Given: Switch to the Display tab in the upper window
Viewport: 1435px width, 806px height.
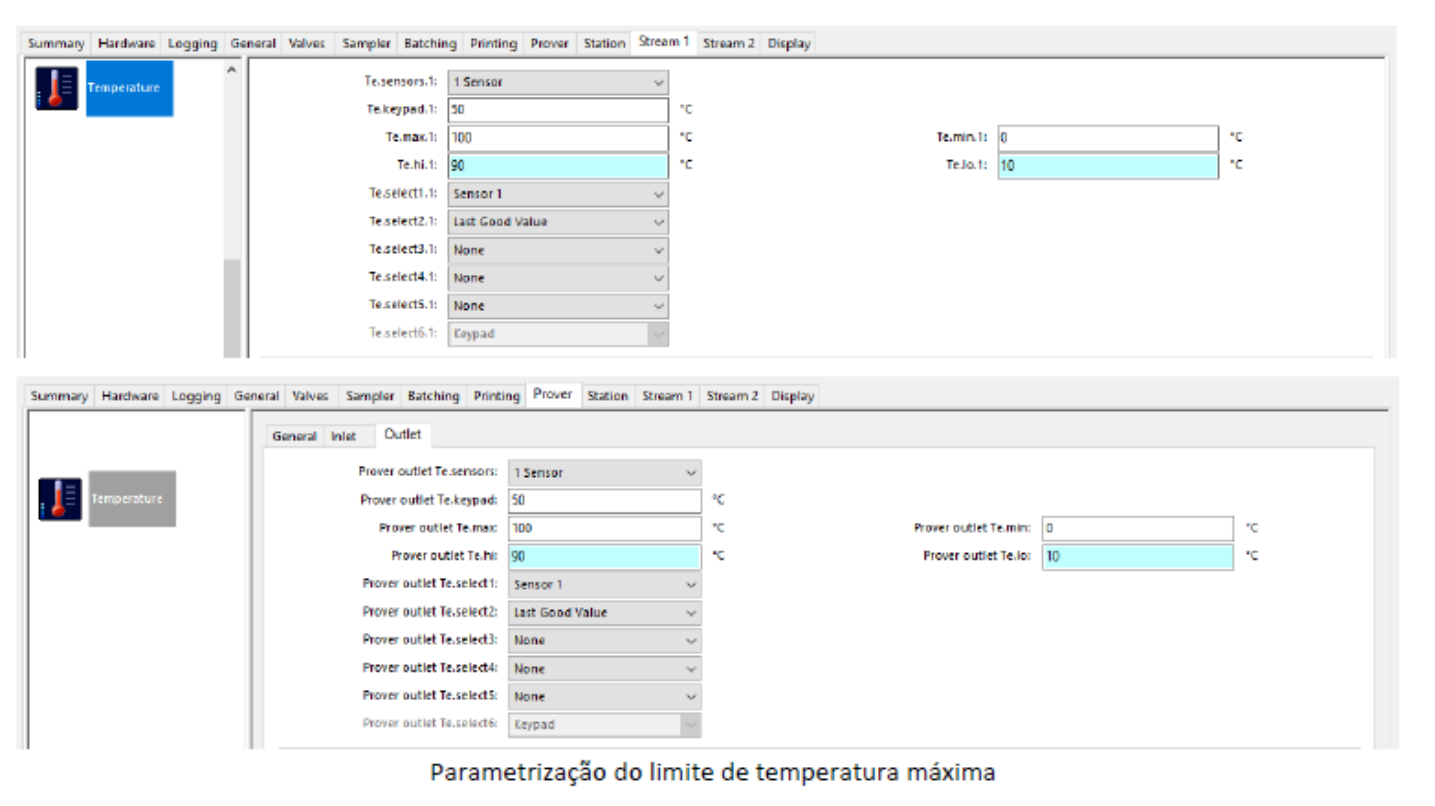Looking at the screenshot, I should coord(789,44).
